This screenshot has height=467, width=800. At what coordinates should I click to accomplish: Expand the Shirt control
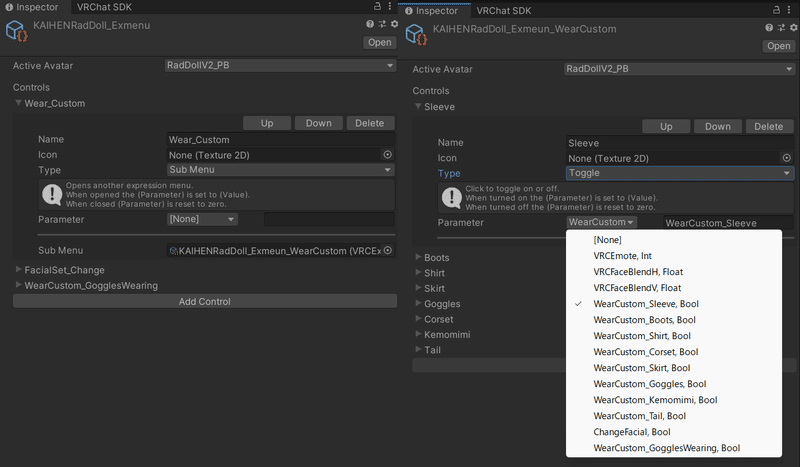tap(418, 273)
